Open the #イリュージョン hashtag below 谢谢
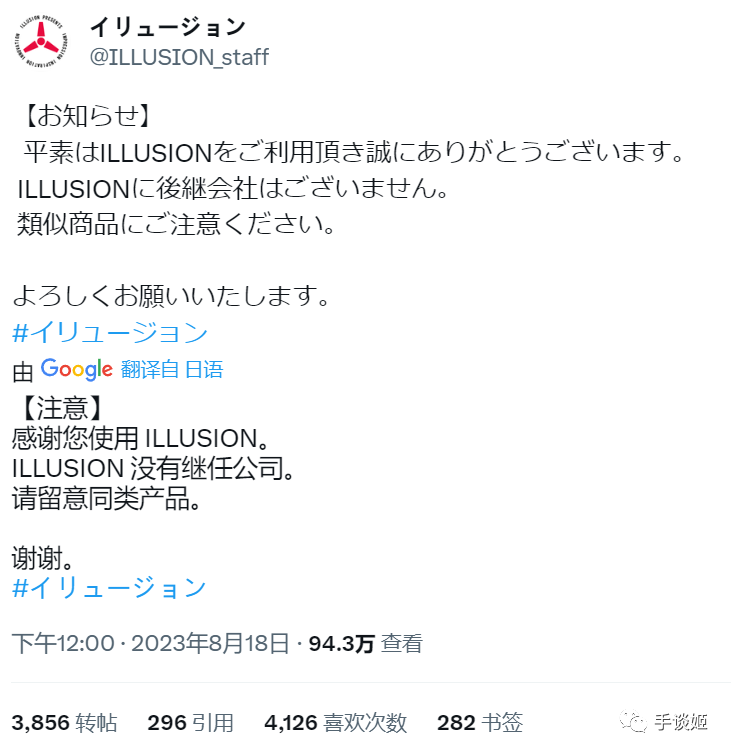This screenshot has height=754, width=731. pyautogui.click(x=110, y=587)
